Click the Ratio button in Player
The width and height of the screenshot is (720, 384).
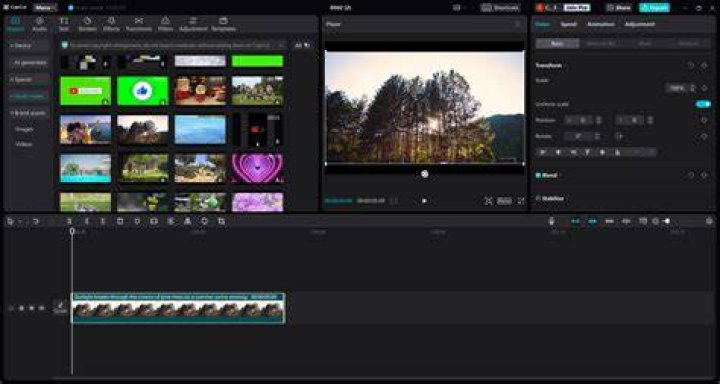(504, 201)
